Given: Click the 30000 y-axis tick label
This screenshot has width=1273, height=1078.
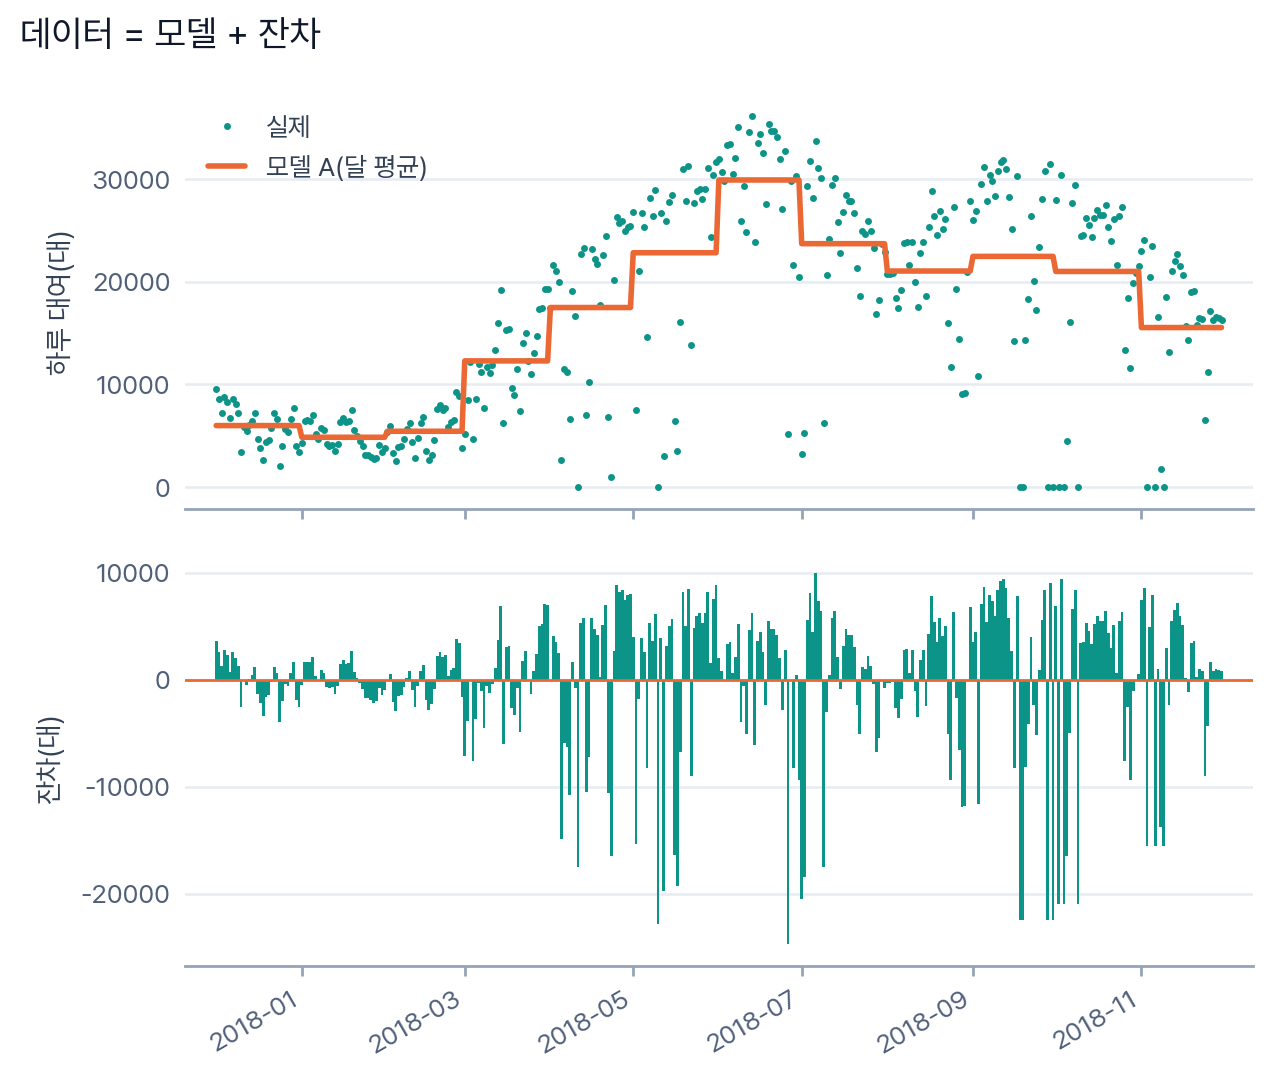Looking at the screenshot, I should [x=131, y=180].
